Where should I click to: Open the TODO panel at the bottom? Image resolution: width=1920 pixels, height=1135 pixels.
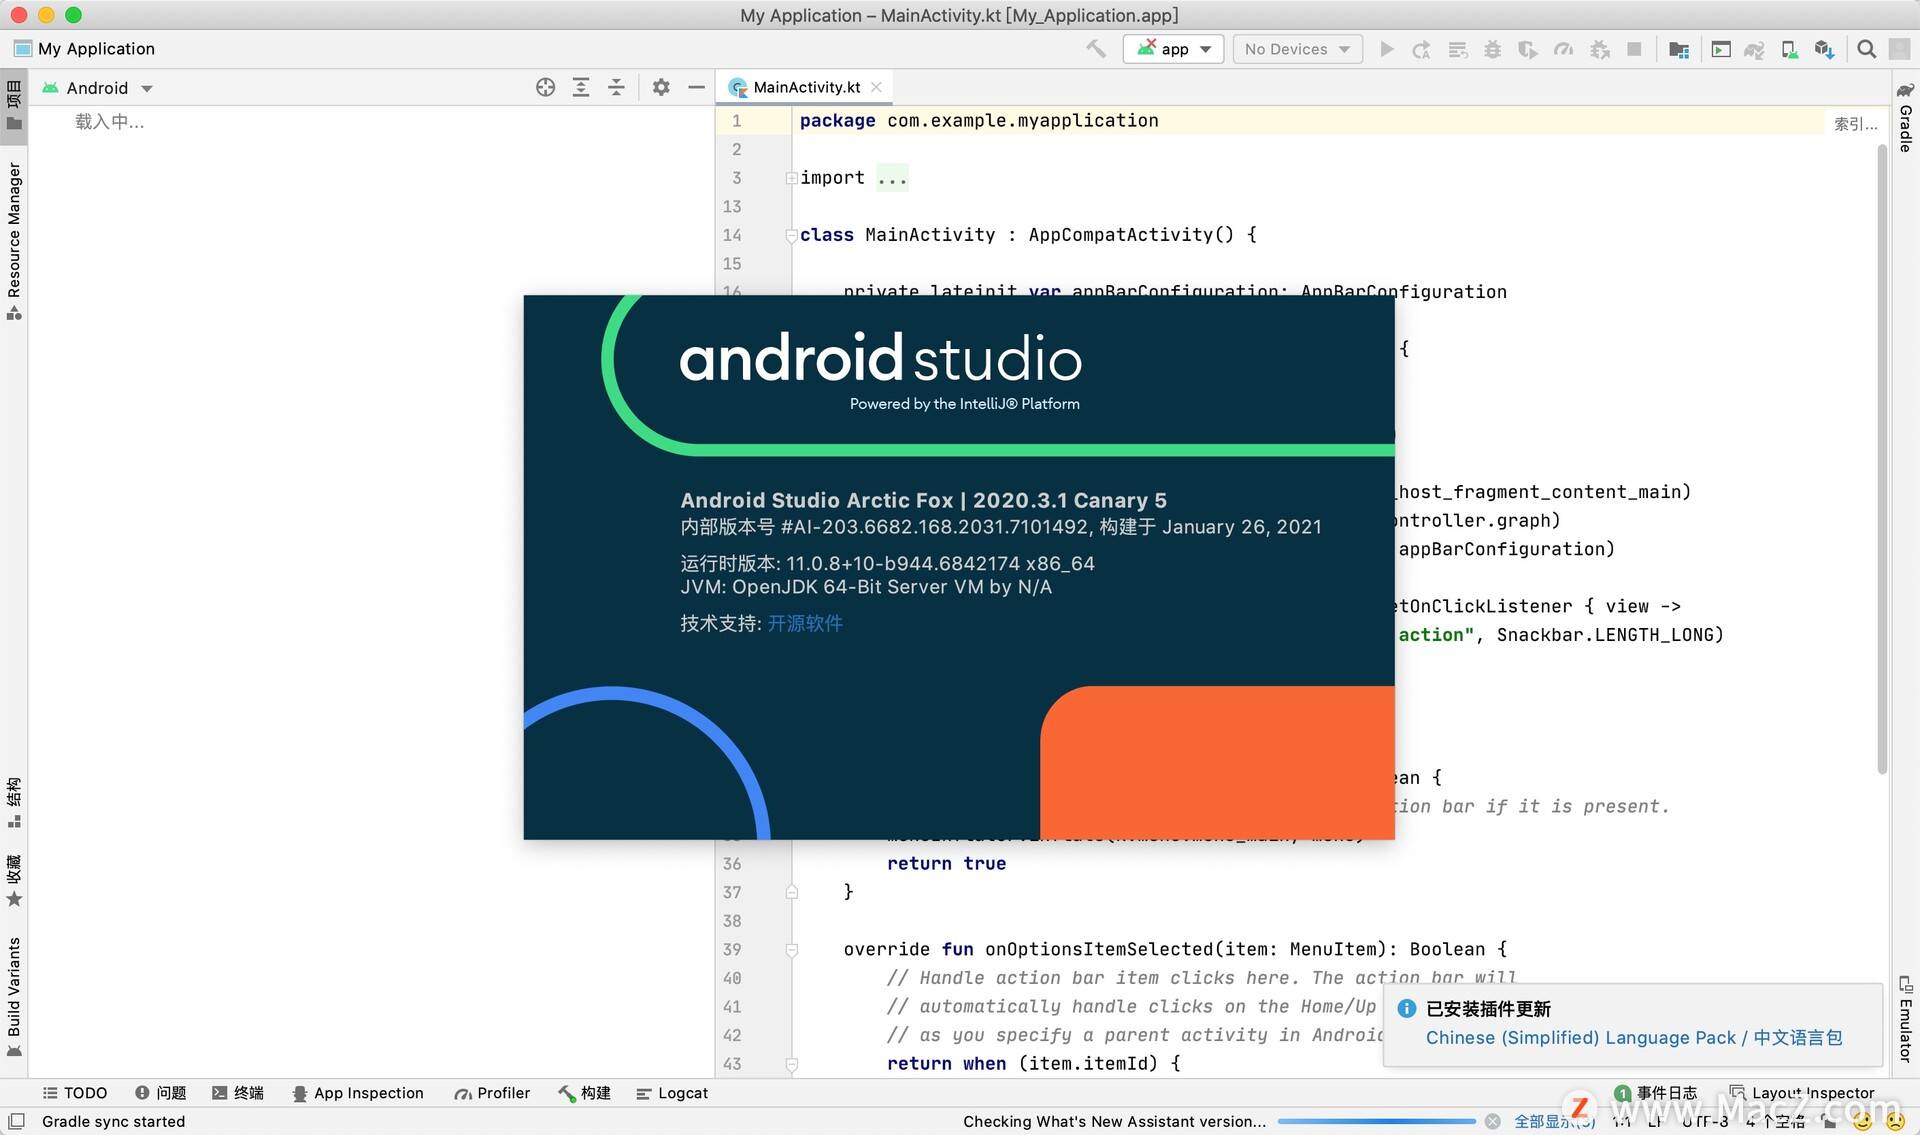[x=74, y=1093]
